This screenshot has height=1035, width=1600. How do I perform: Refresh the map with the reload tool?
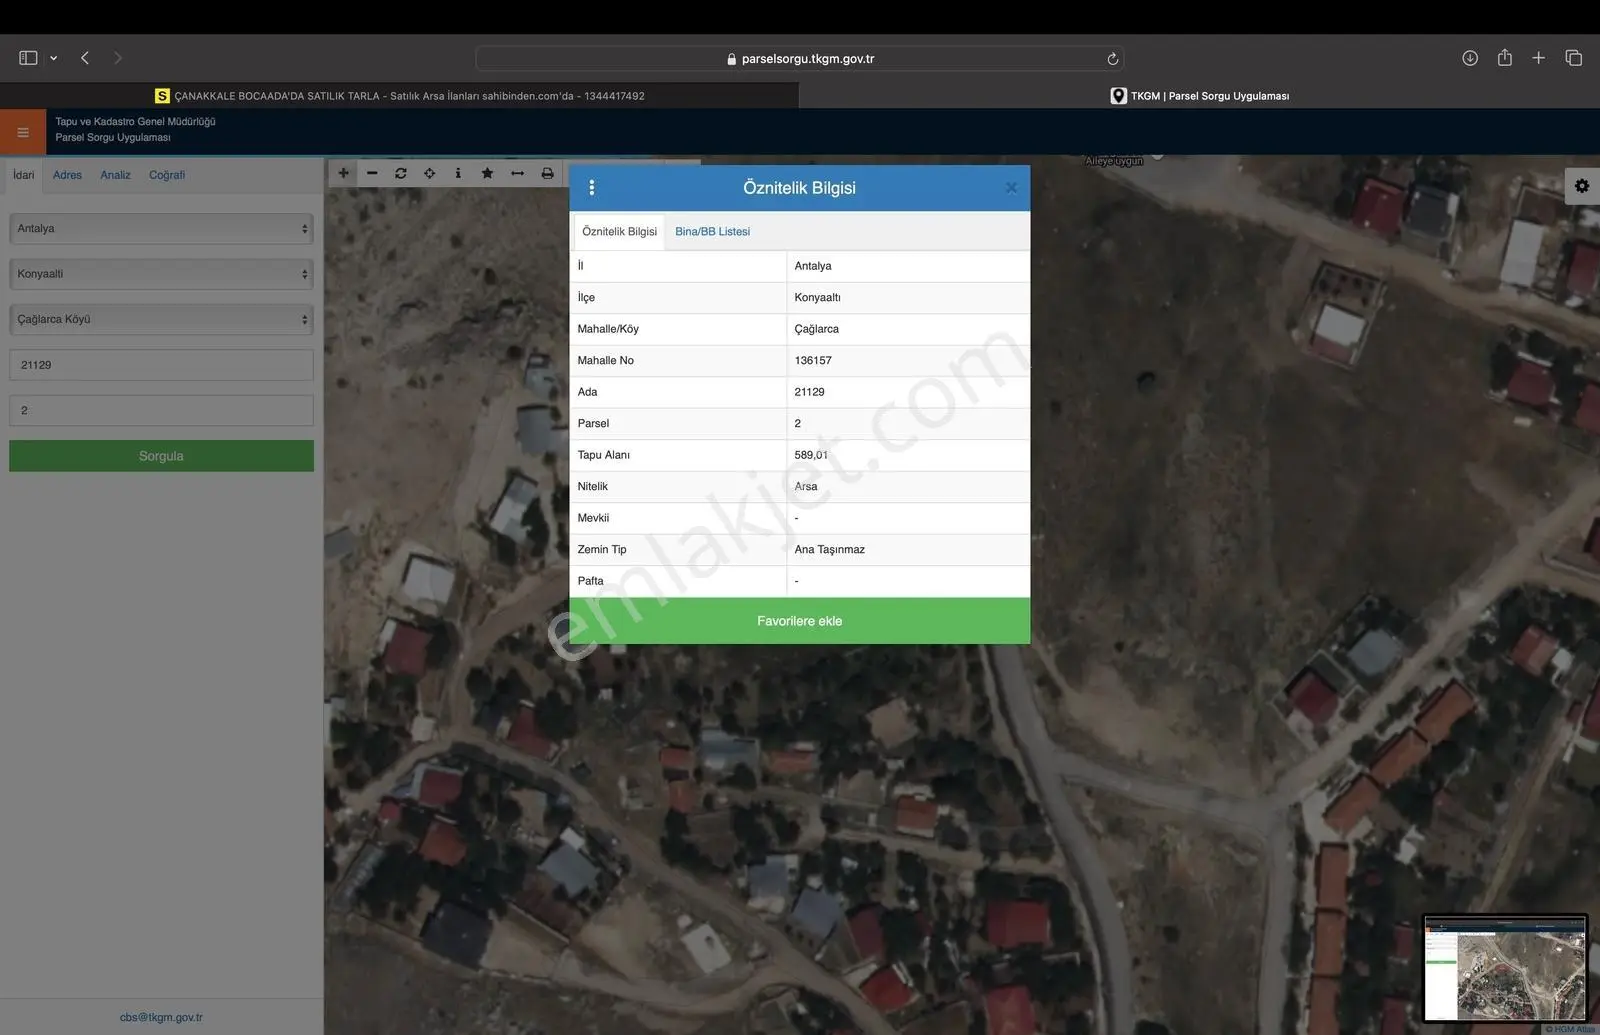click(401, 173)
